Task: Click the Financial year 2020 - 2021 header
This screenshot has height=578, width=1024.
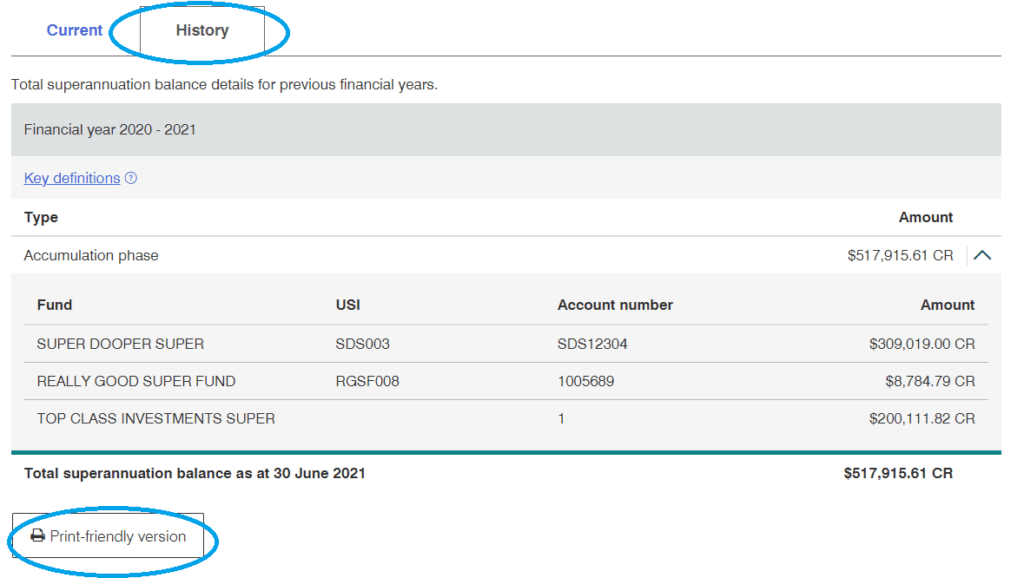Action: point(110,130)
